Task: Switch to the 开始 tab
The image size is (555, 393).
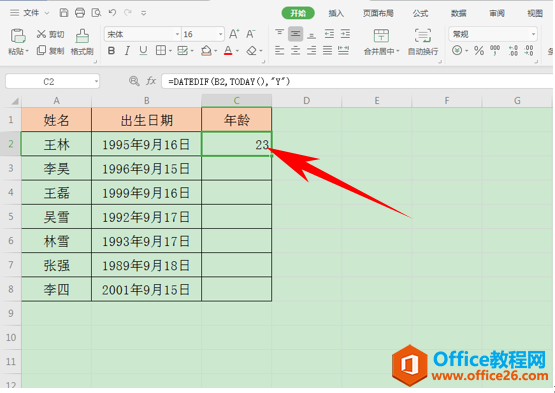Action: pyautogui.click(x=298, y=13)
